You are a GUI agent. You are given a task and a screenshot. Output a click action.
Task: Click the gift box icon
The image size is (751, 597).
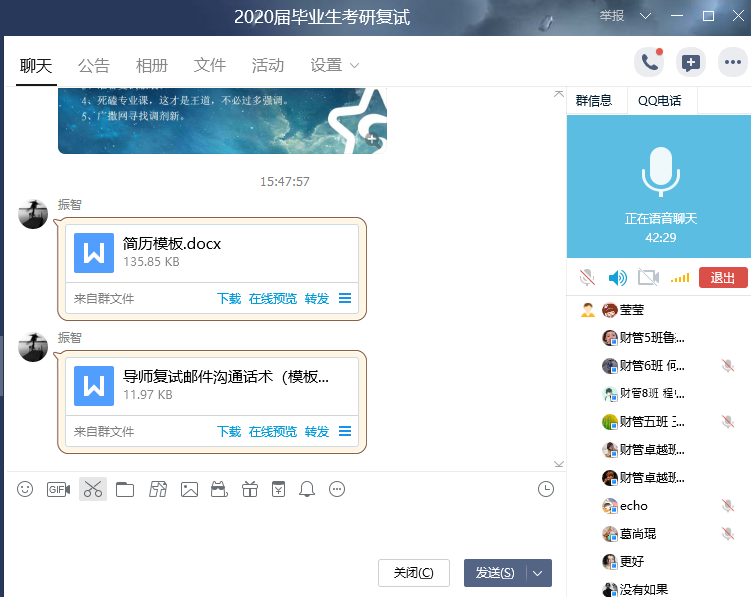pyautogui.click(x=250, y=489)
